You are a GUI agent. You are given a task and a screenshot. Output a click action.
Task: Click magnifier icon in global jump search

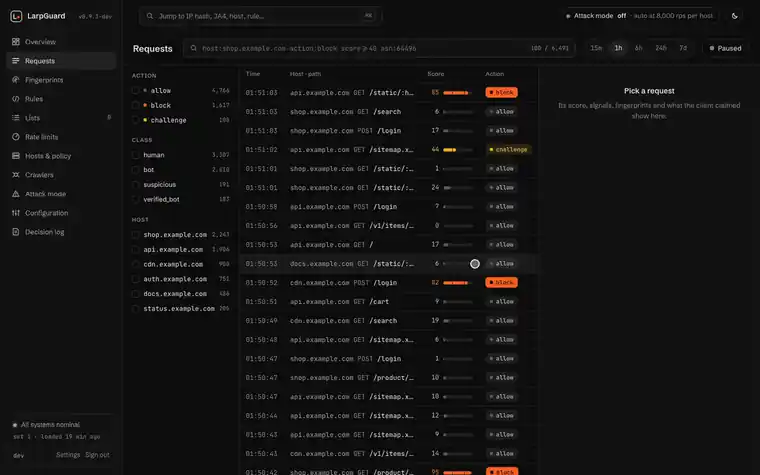pyautogui.click(x=150, y=16)
